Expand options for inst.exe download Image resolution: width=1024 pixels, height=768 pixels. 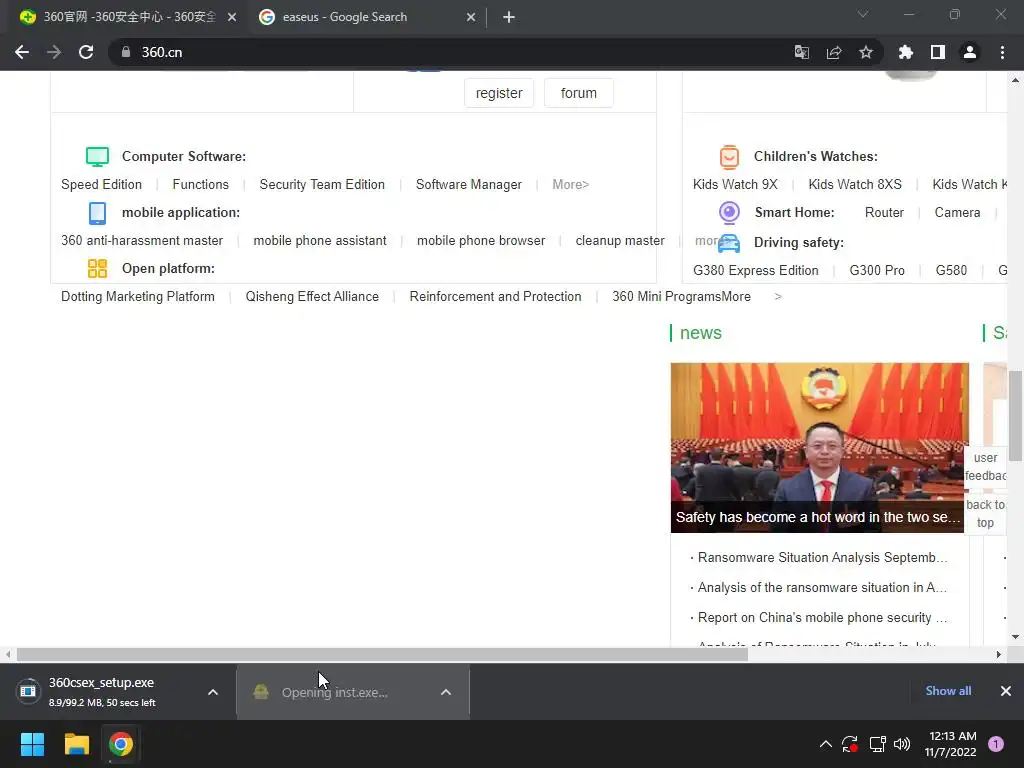(446, 692)
